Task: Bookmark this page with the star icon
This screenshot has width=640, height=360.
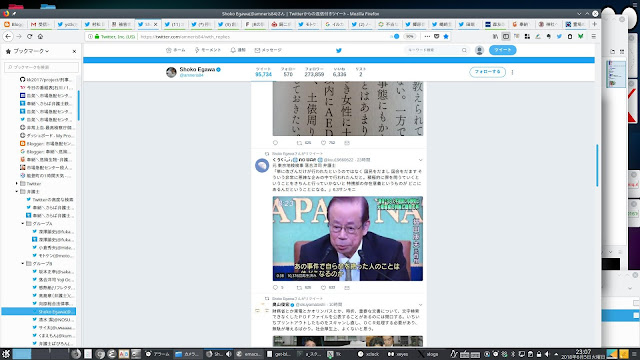Action: pos(446,36)
